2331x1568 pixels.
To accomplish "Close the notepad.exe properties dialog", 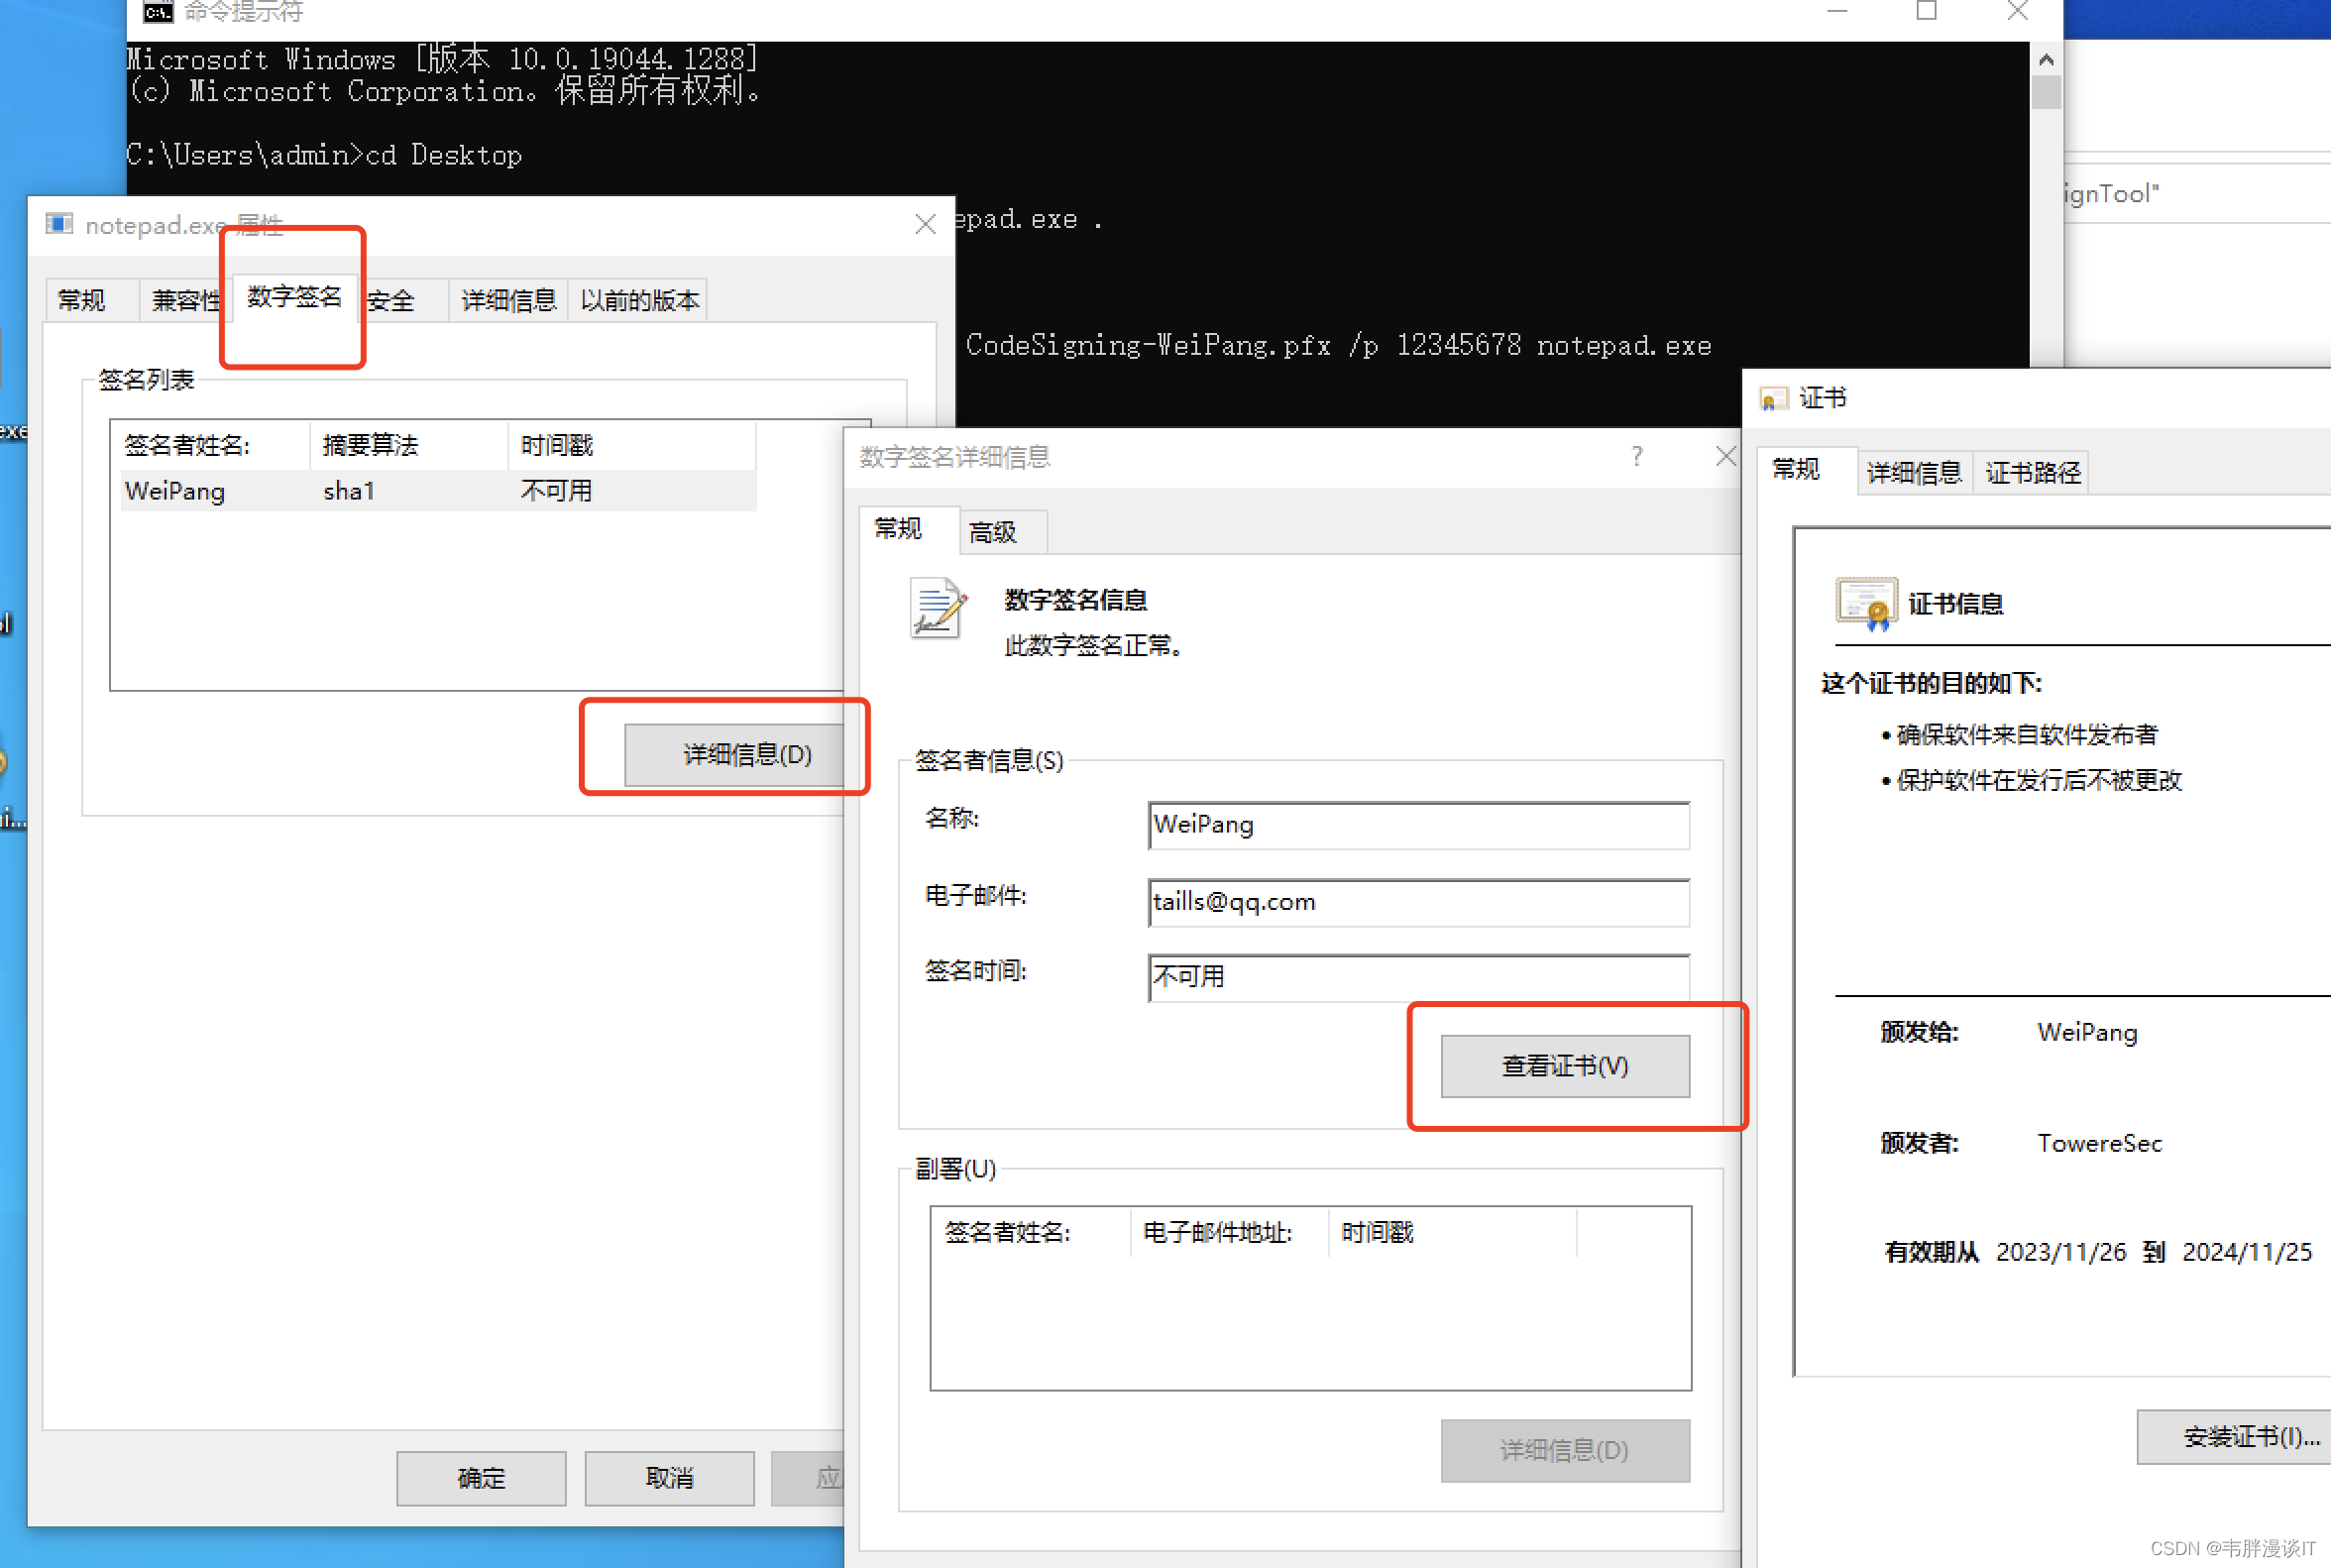I will (925, 224).
